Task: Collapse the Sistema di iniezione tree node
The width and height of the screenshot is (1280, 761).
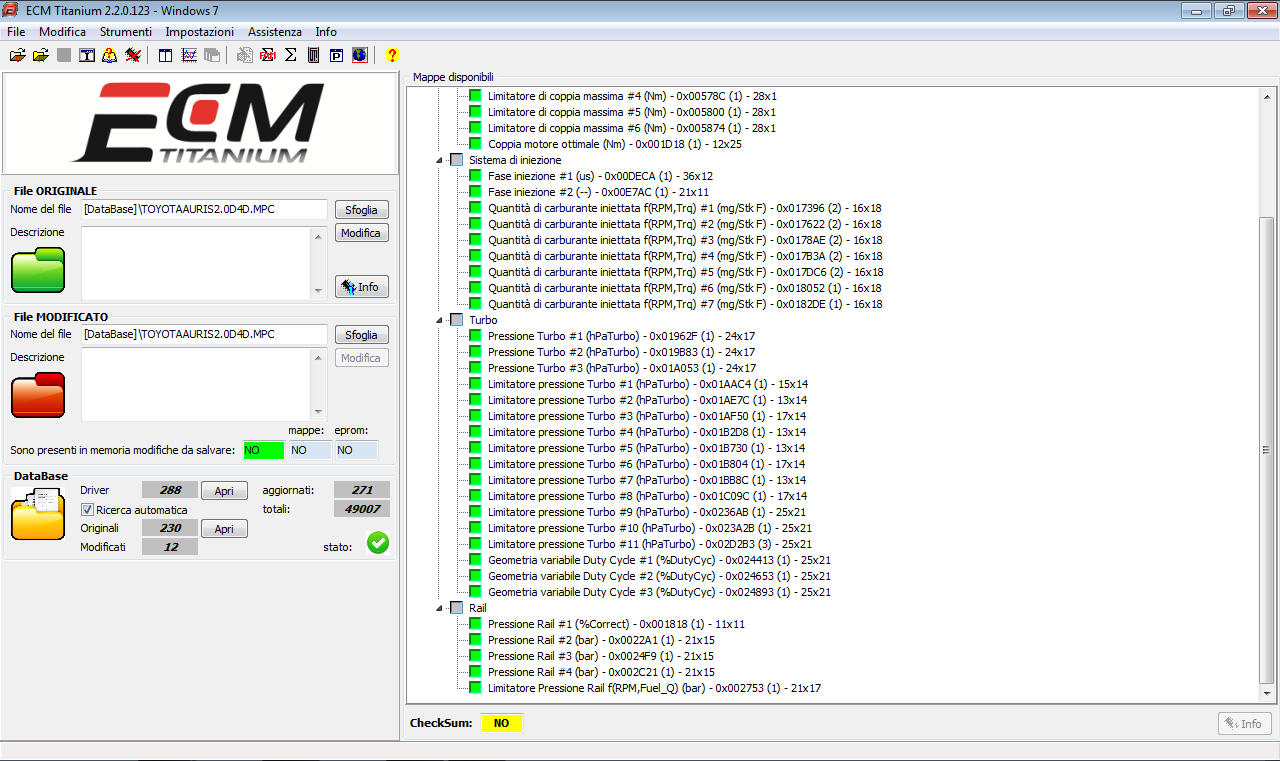Action: pos(439,160)
